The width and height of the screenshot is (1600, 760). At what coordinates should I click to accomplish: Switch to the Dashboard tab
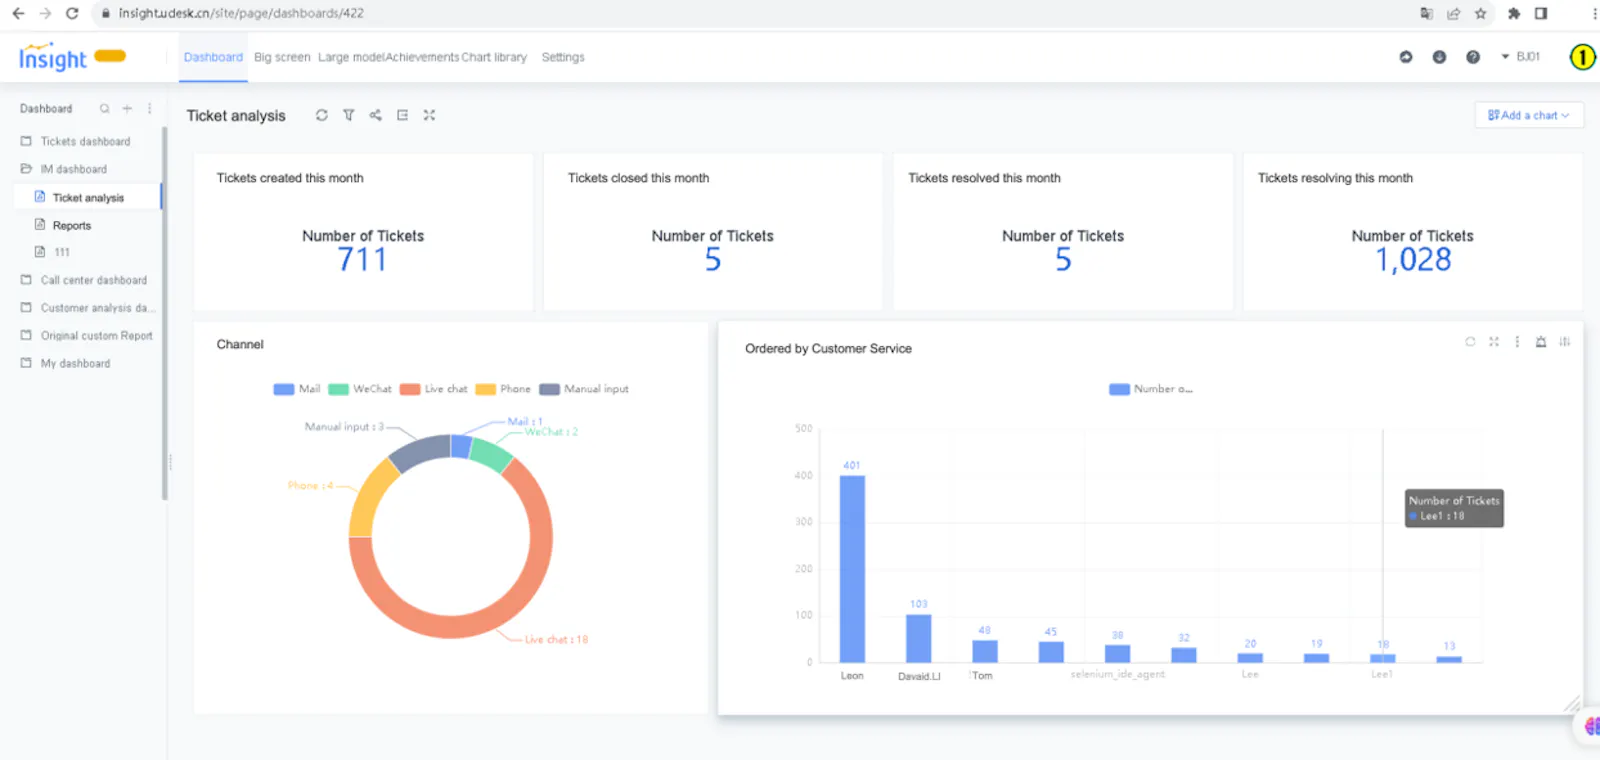tap(213, 57)
